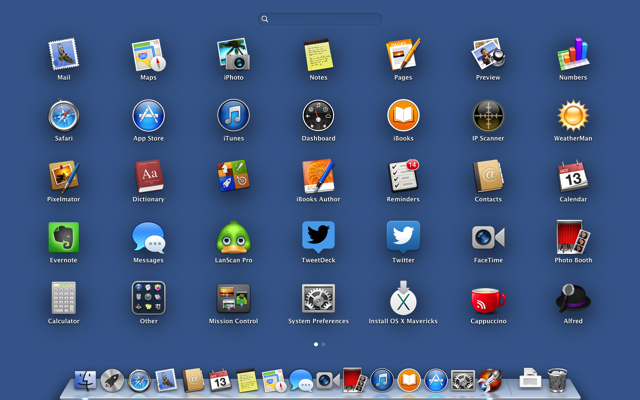Screen dimensions: 640x400
Task: Click the Launchpad search field
Action: (x=320, y=19)
